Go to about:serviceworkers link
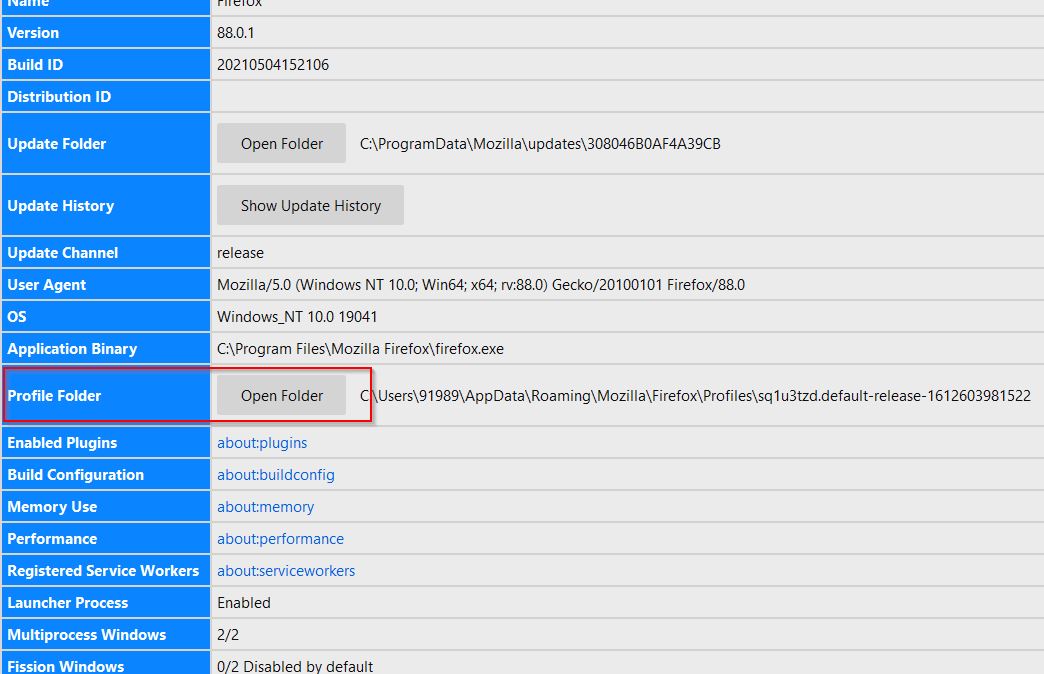Screen dimensions: 1044x674 [x=286, y=571]
